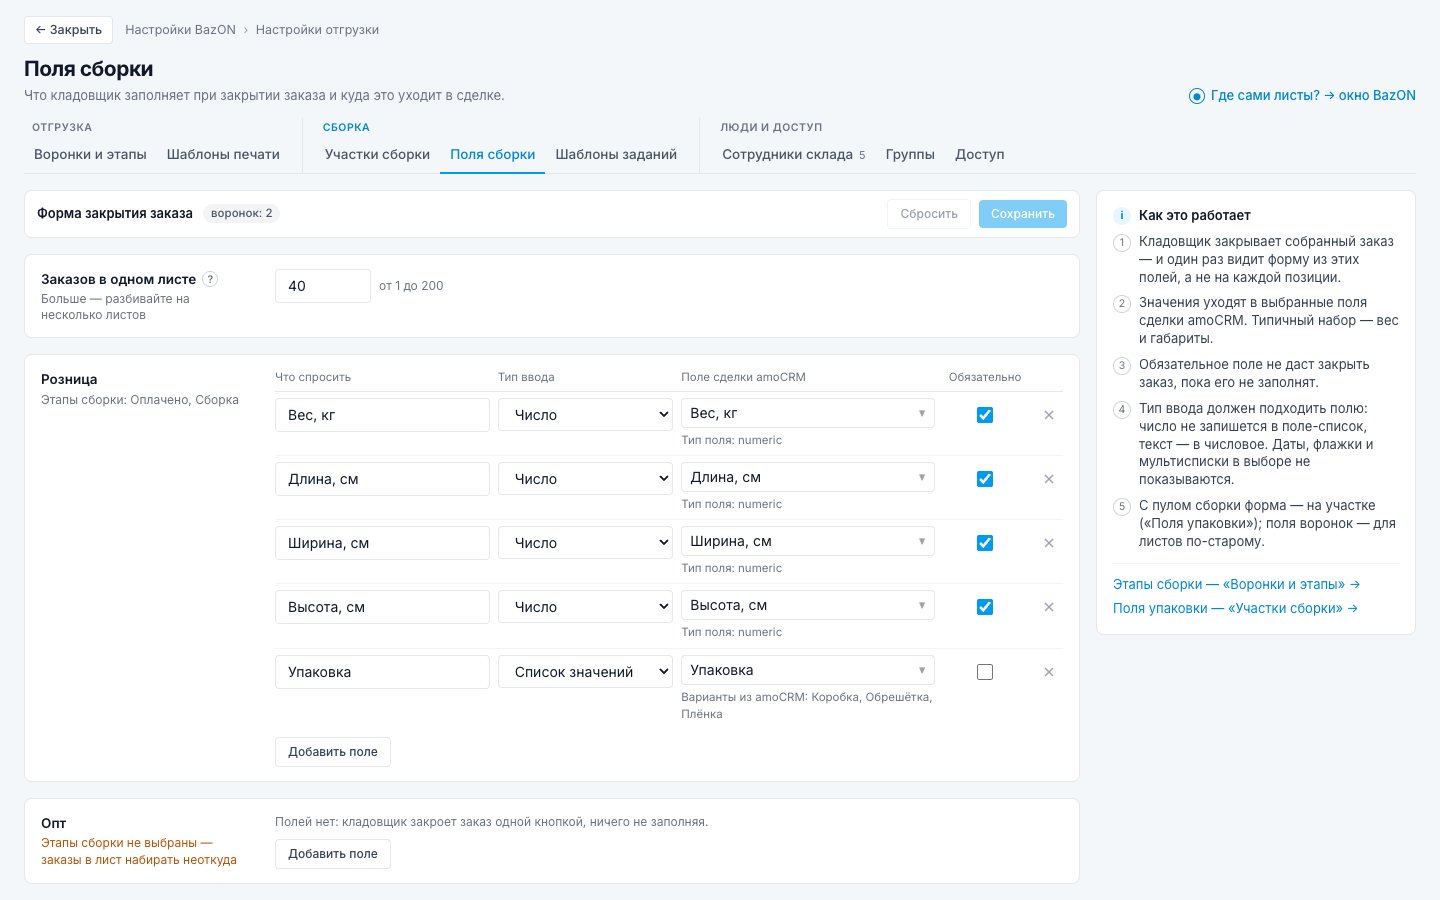
Task: Open the 'Где сами листы? → окно BazON' link
Action: click(1302, 96)
